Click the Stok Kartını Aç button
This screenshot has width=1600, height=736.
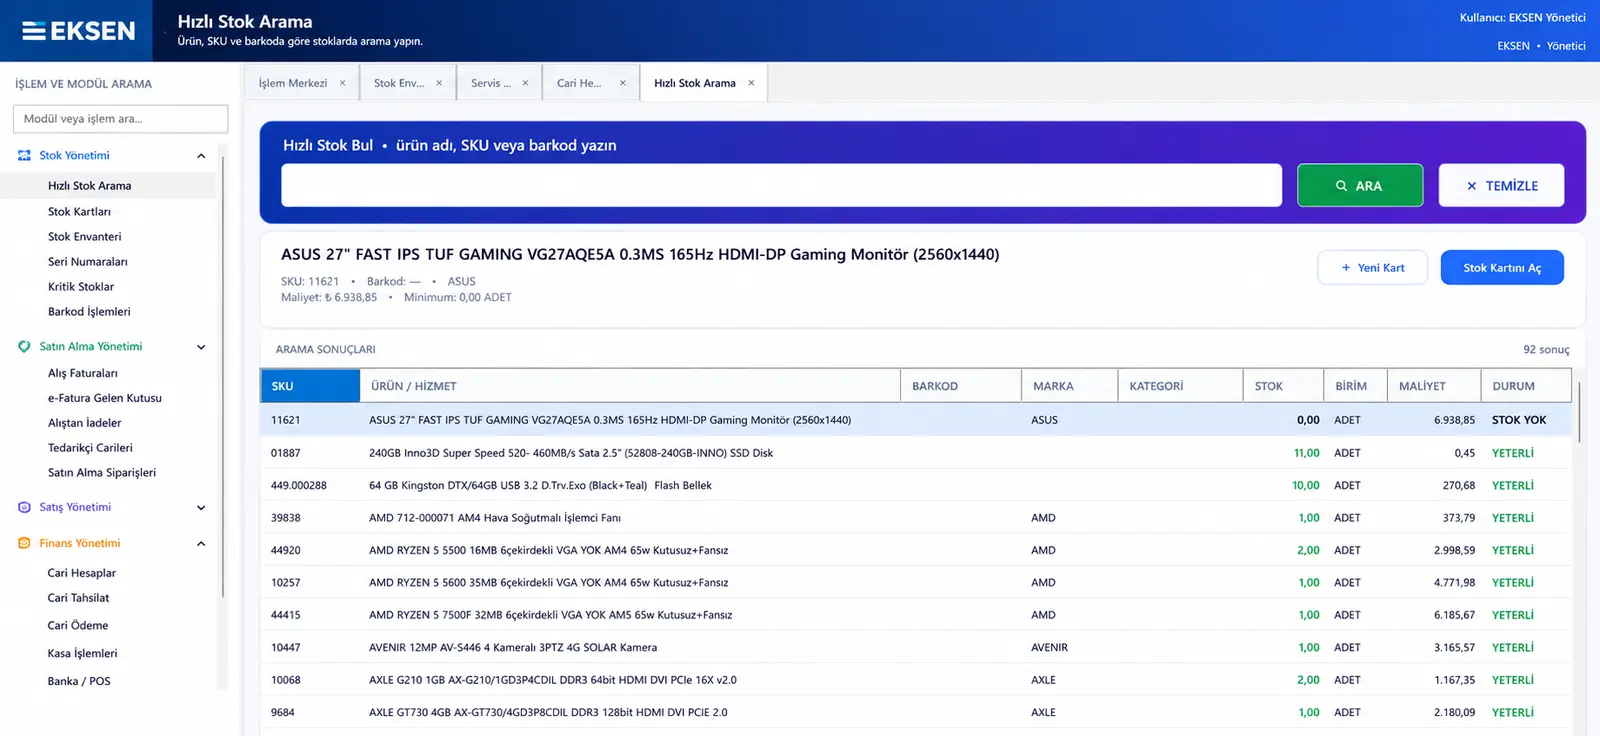(1502, 268)
